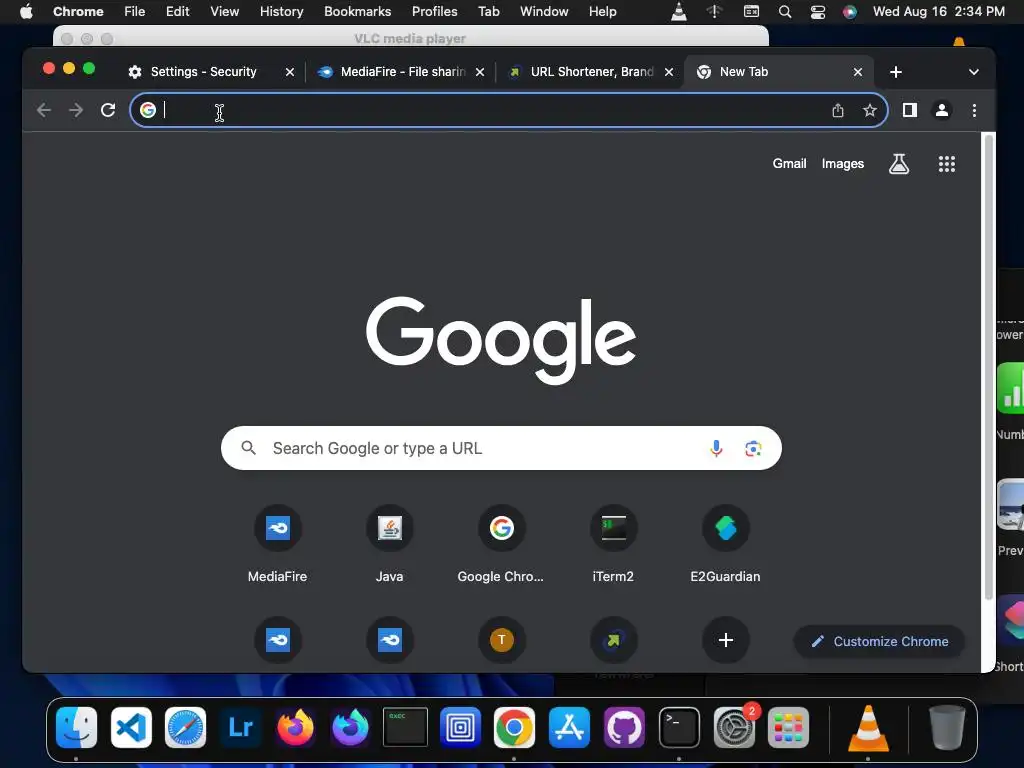Click the date and time in menu bar
The image size is (1024, 768).
point(938,12)
